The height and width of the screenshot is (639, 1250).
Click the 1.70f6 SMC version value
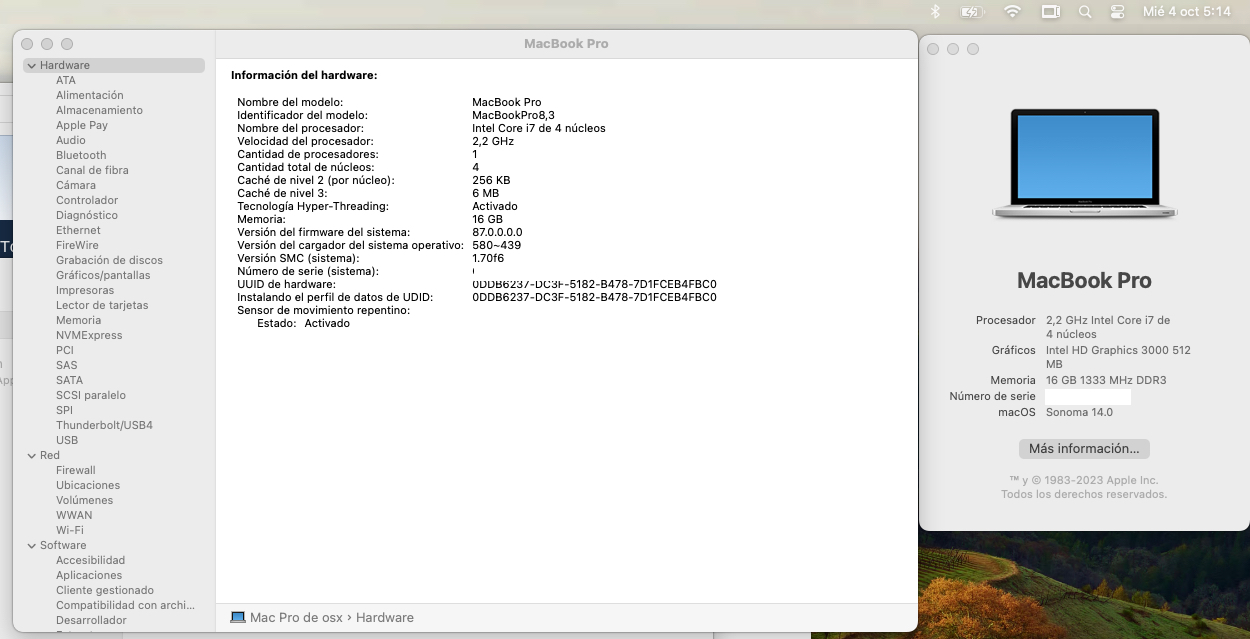pyautogui.click(x=488, y=258)
